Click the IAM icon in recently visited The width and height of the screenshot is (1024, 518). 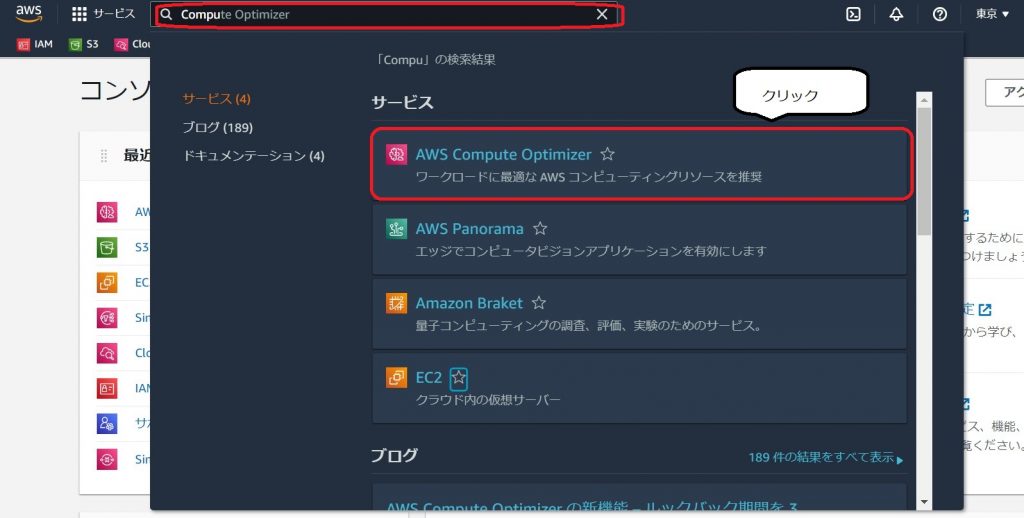pos(107,388)
